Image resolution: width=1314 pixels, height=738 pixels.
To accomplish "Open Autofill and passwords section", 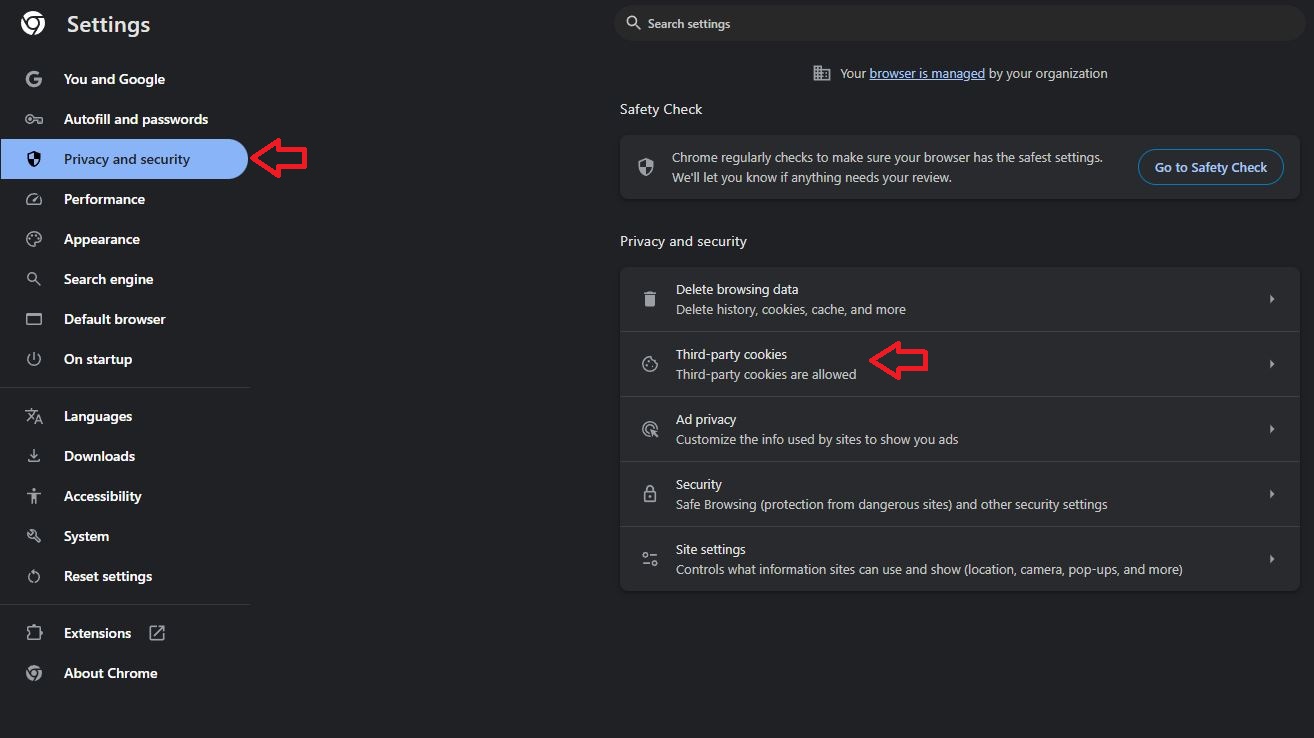I will click(135, 119).
